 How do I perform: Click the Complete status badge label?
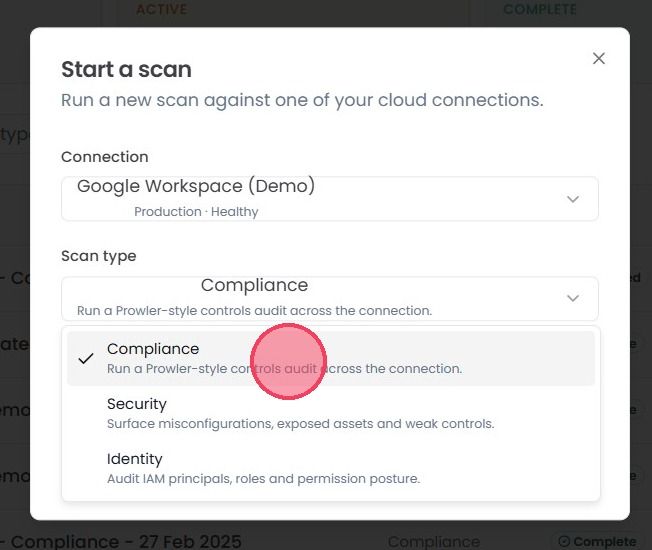coord(605,542)
